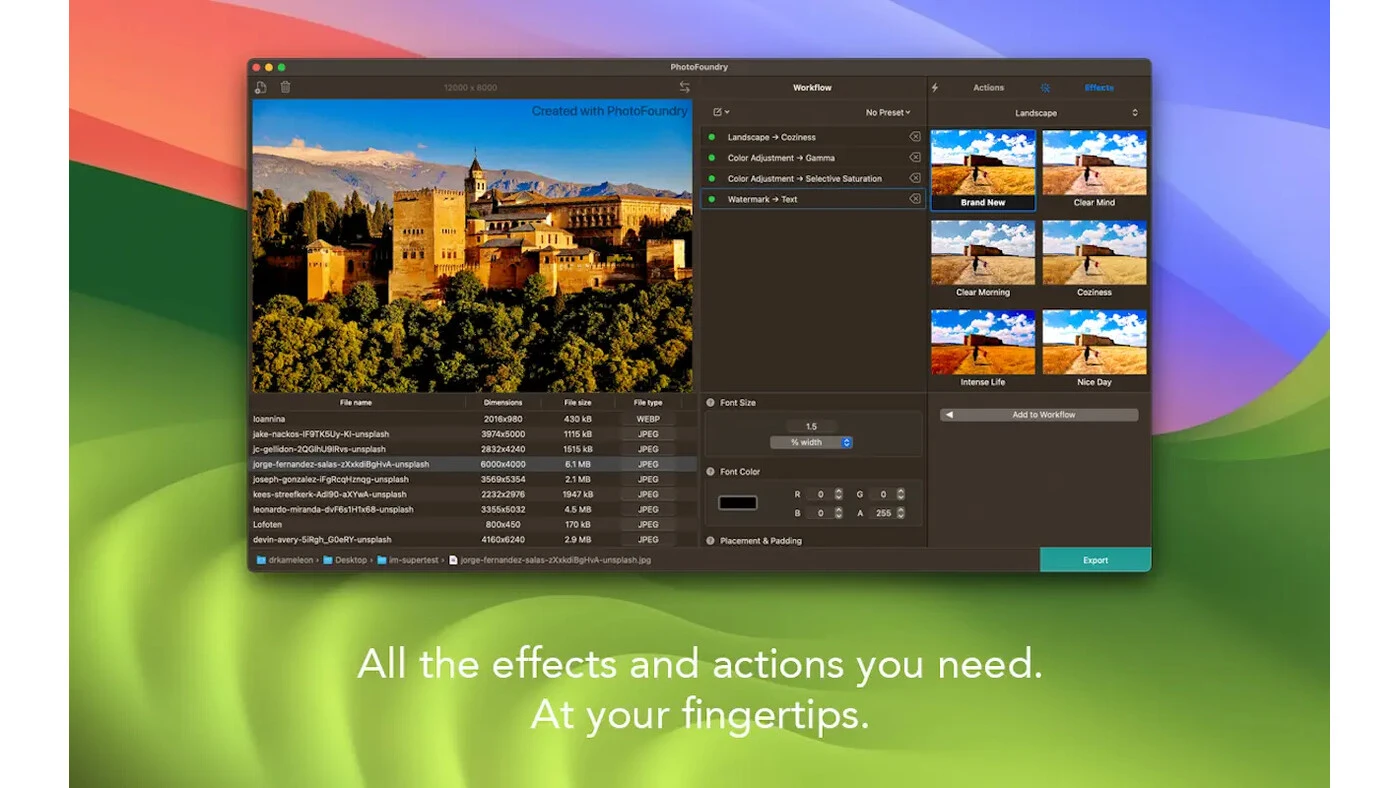
Task: Open the workflow edit dropdown menu
Action: pos(721,112)
